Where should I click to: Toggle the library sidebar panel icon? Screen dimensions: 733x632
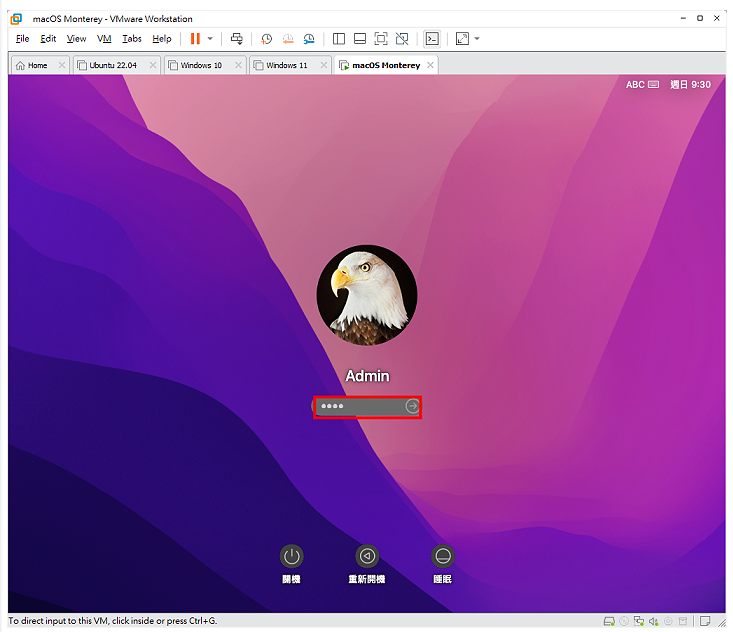pyautogui.click(x=339, y=39)
